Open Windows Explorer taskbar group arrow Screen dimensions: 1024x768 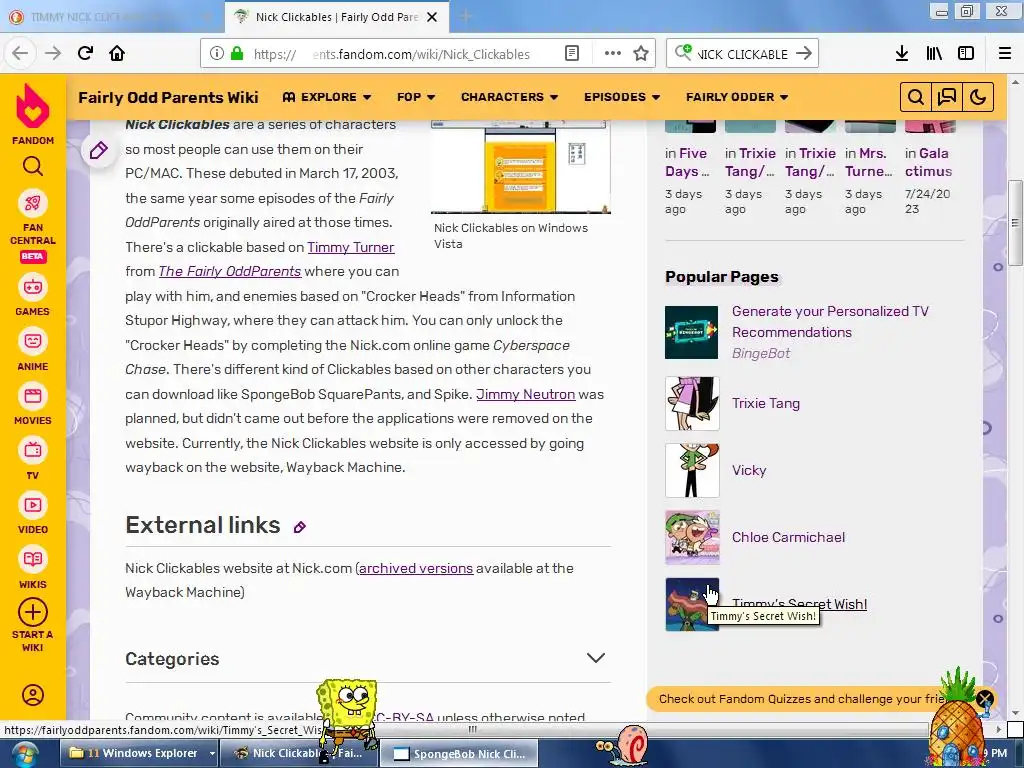pyautogui.click(x=212, y=753)
